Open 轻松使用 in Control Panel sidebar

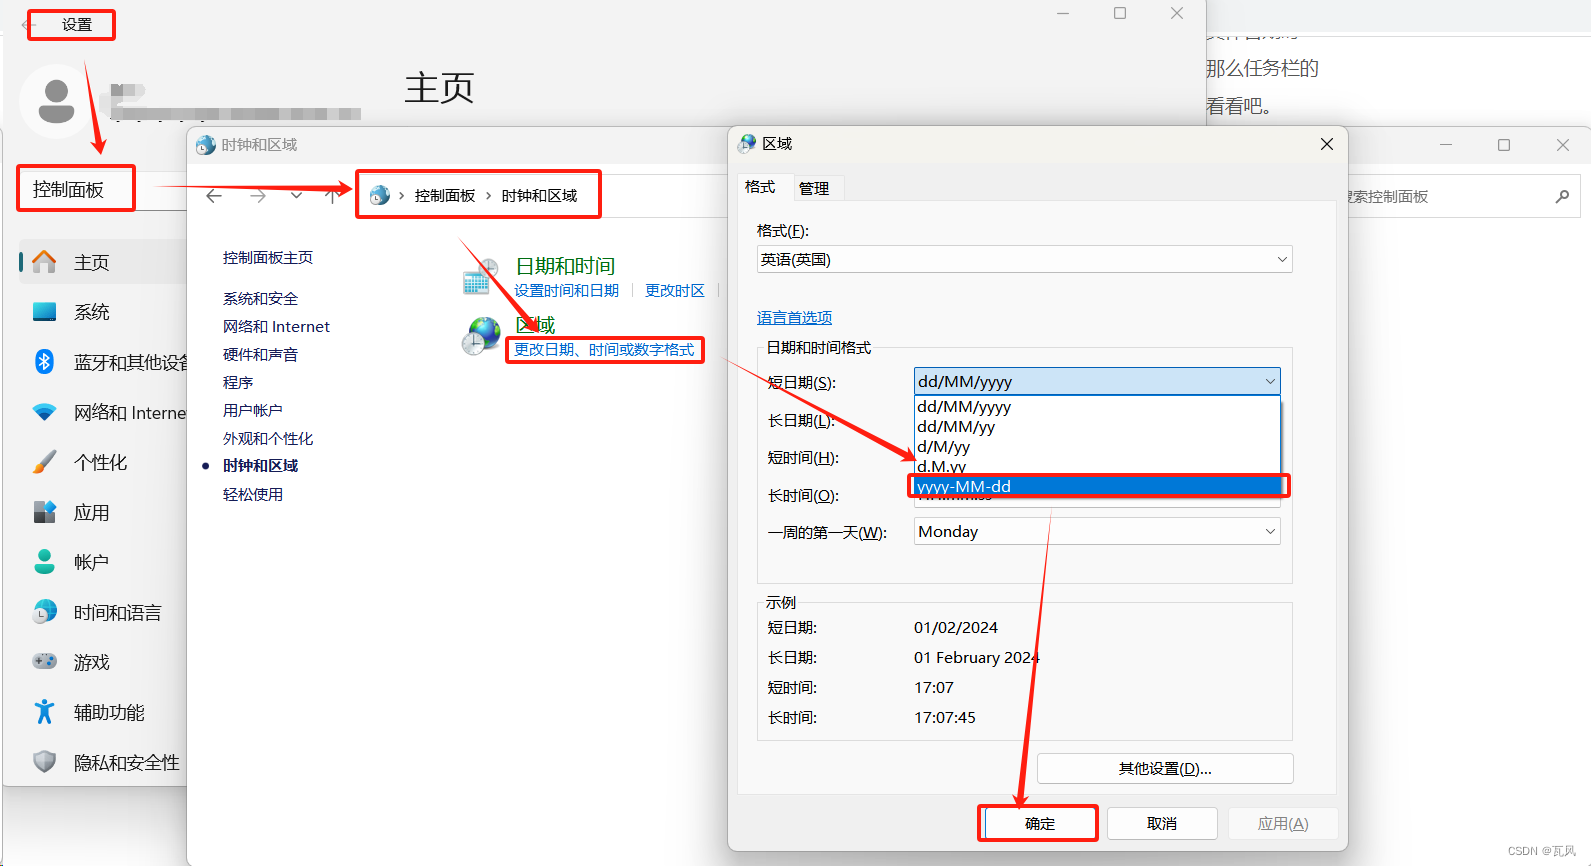253,495
